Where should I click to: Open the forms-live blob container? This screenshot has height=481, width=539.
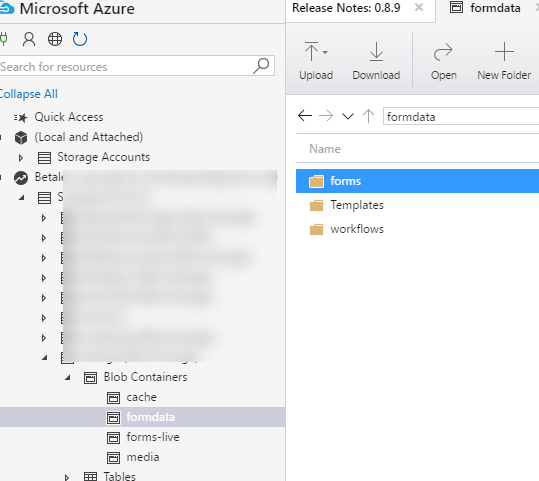coord(153,437)
